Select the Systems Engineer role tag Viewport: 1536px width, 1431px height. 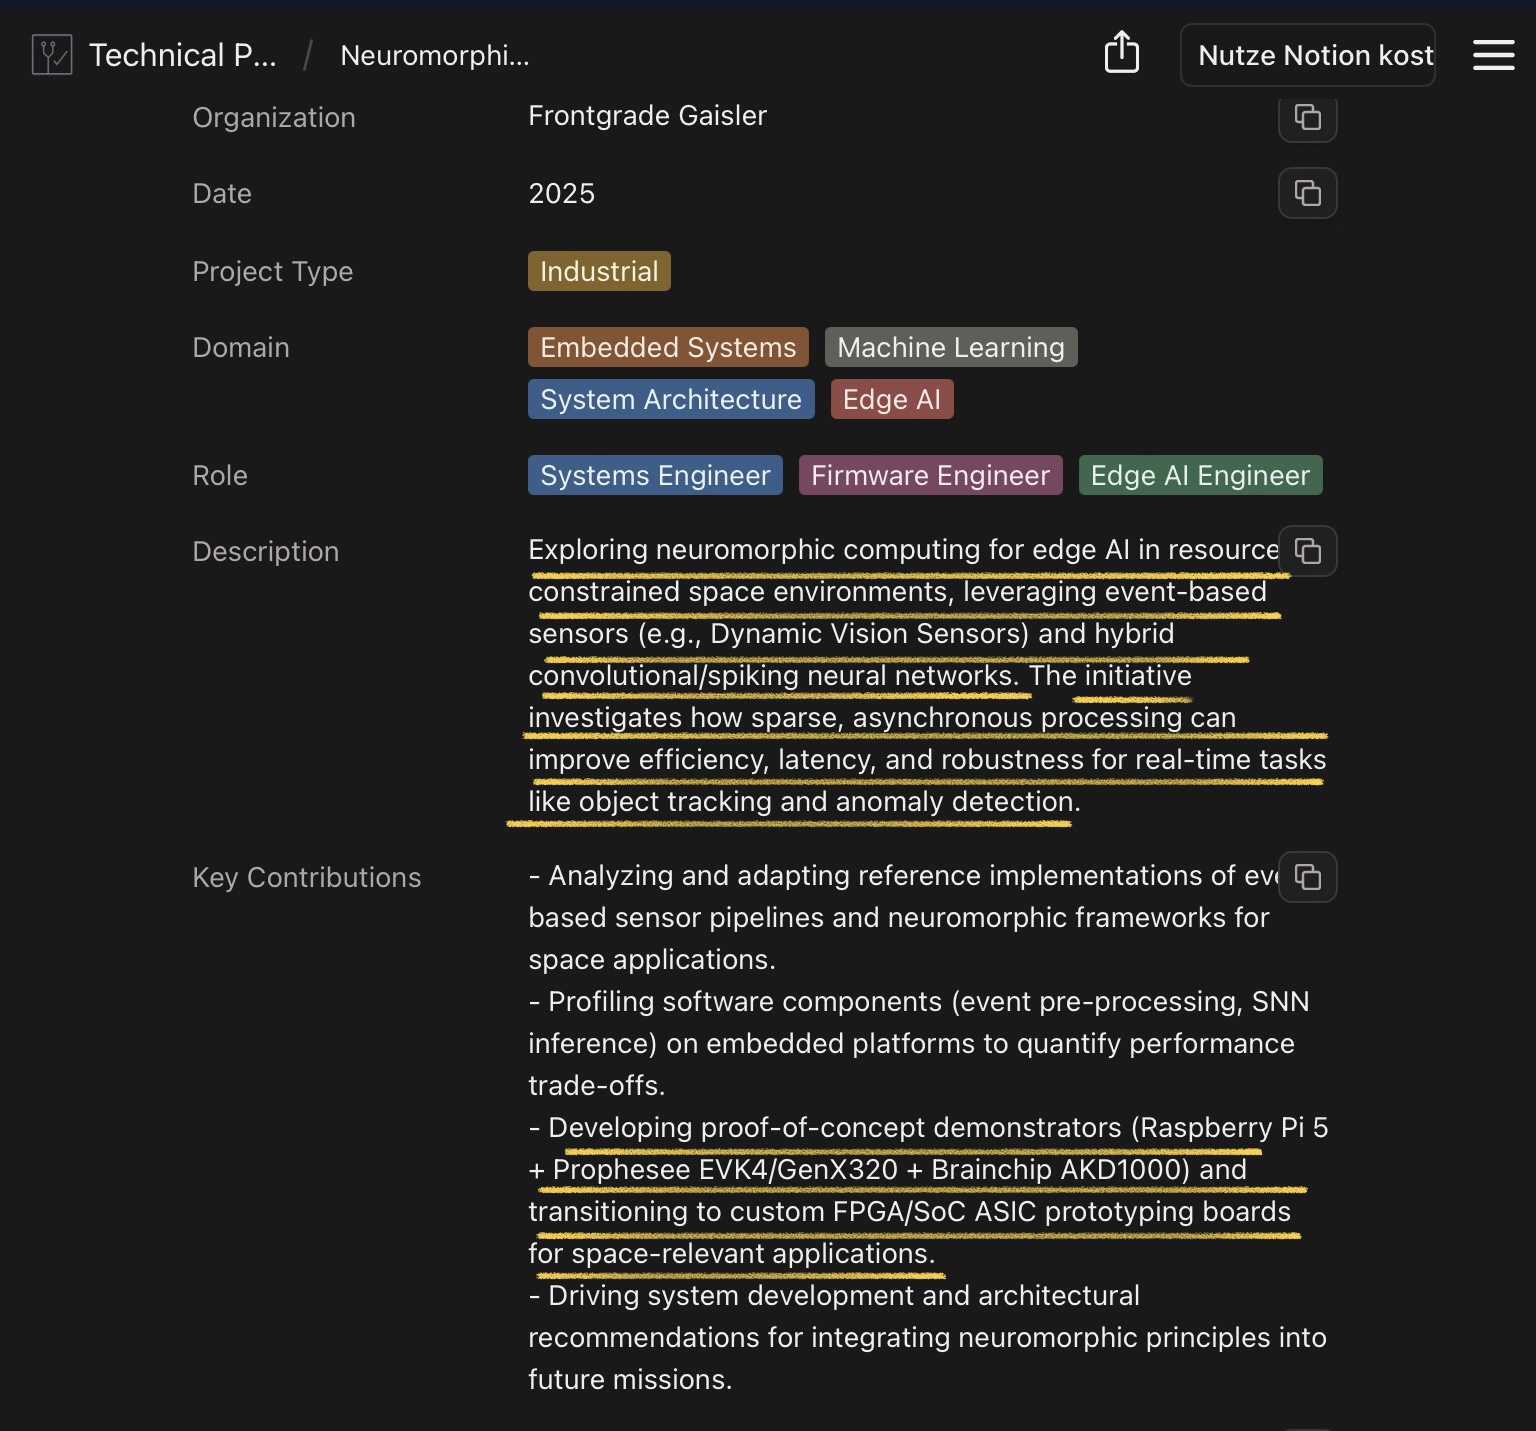coord(655,475)
